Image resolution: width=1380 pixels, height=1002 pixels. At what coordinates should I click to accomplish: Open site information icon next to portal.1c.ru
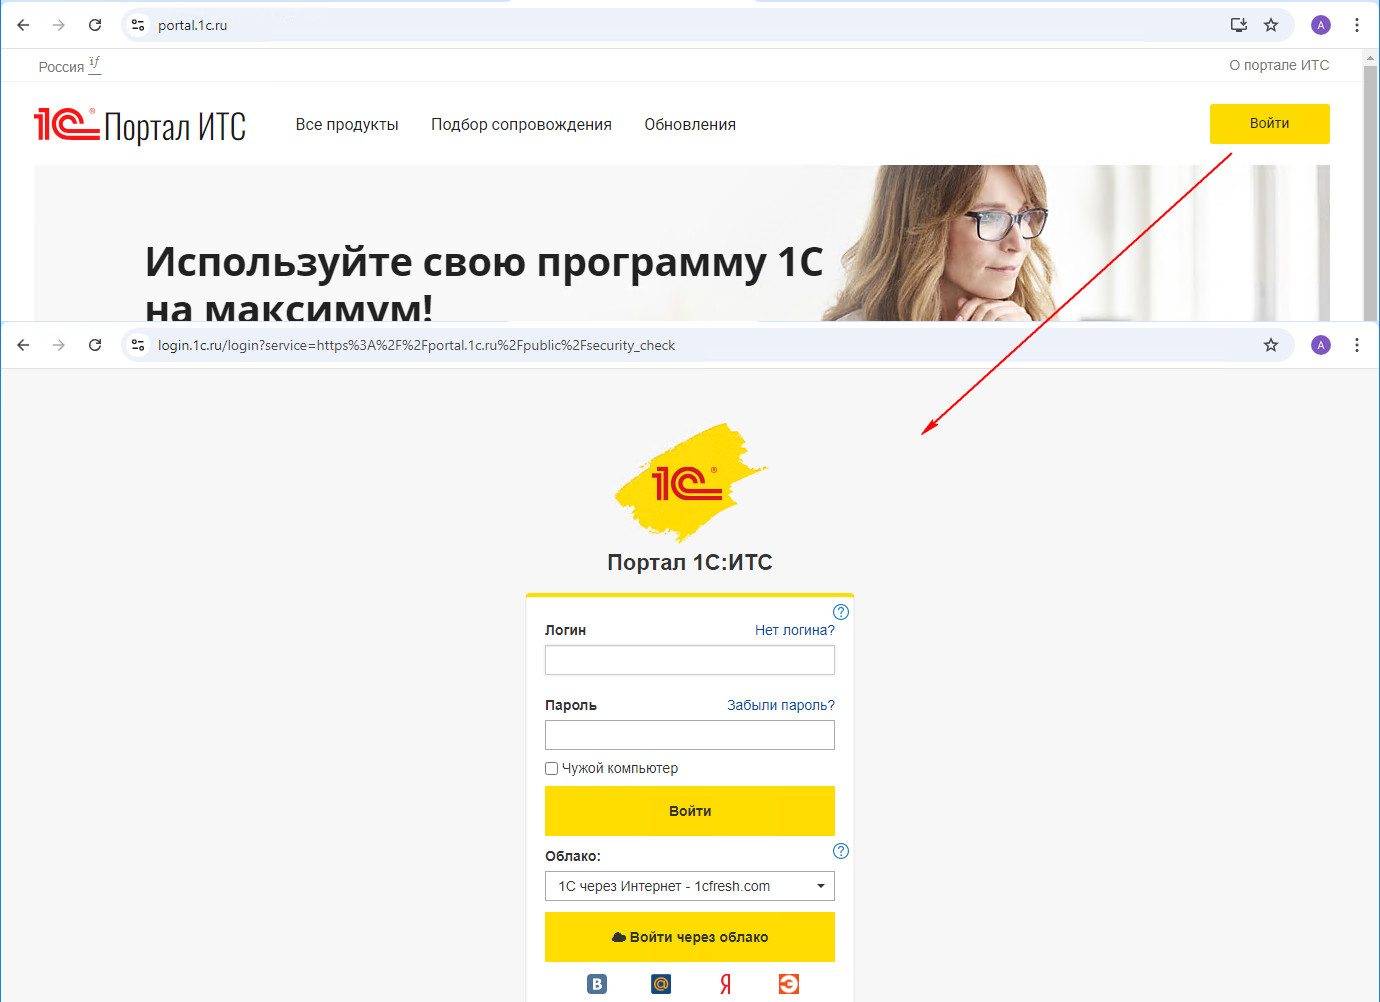(x=139, y=25)
